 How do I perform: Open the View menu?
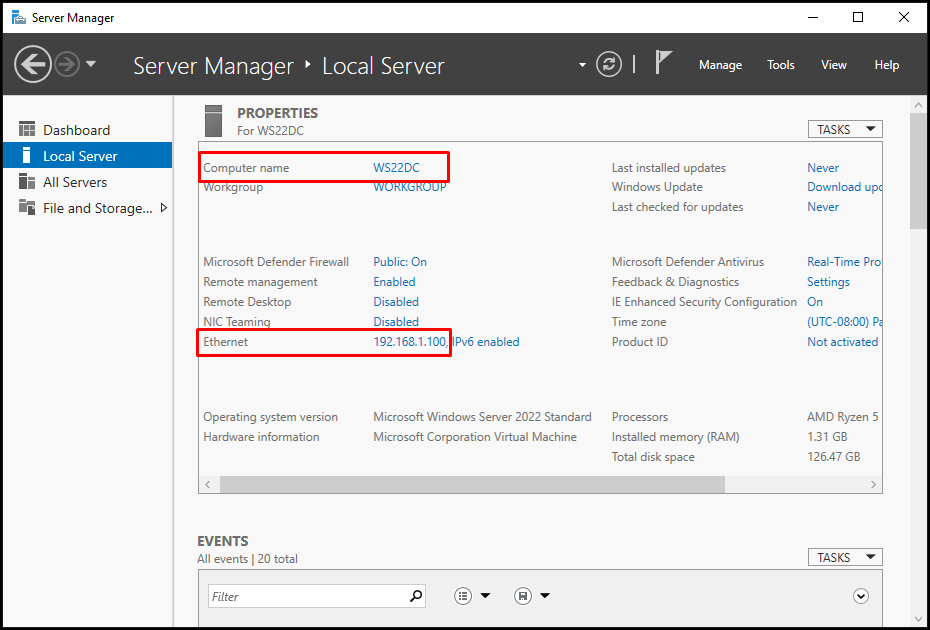coord(833,65)
